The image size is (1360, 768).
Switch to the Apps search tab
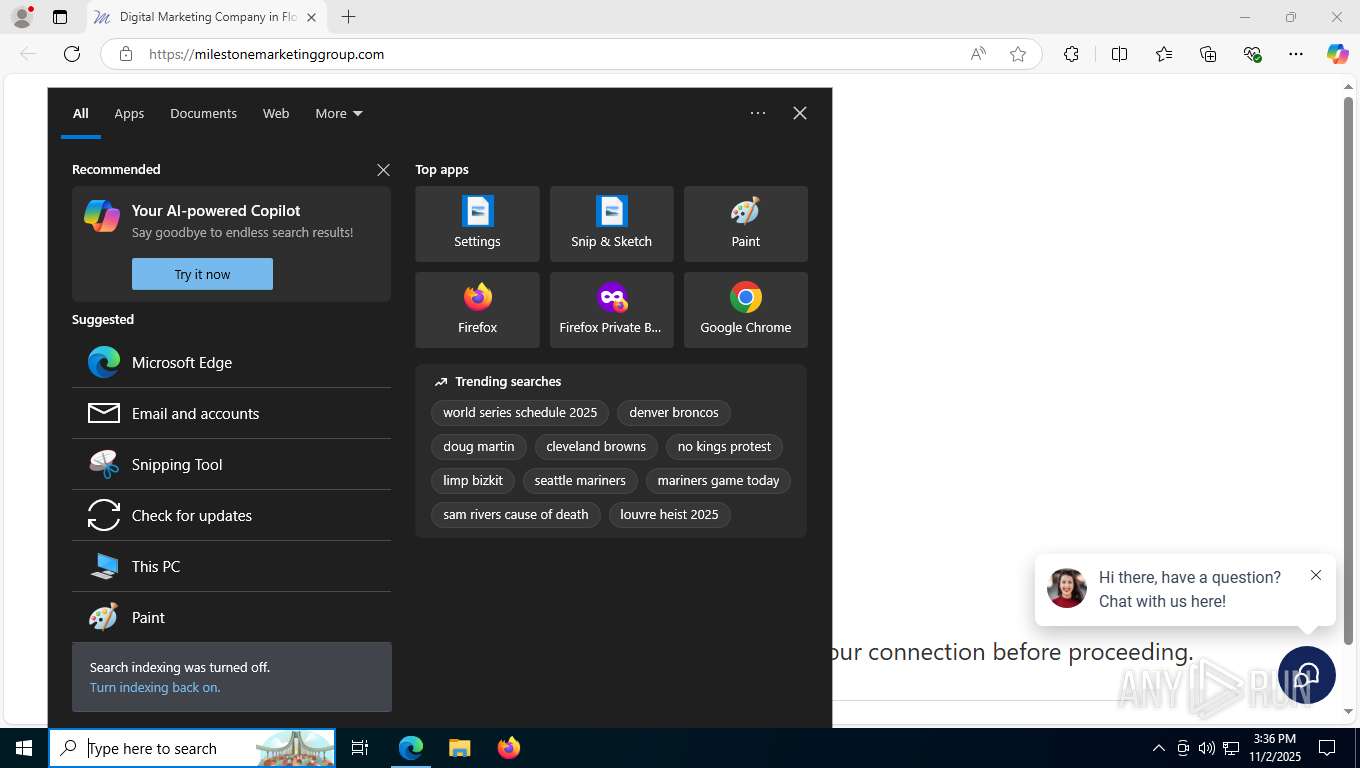[x=129, y=113]
